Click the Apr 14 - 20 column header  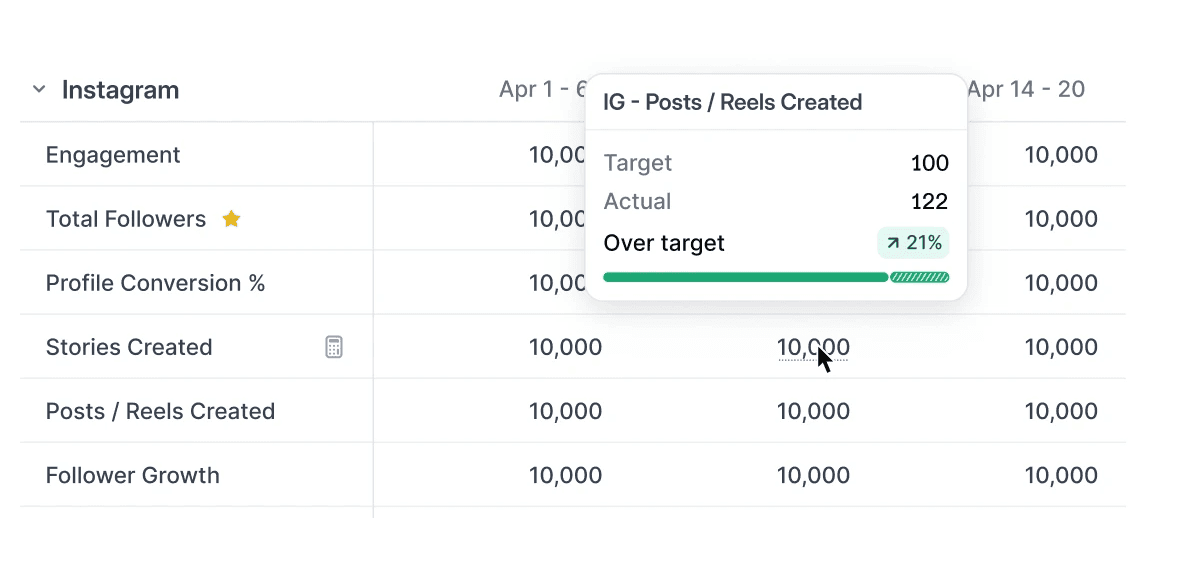(x=1026, y=90)
